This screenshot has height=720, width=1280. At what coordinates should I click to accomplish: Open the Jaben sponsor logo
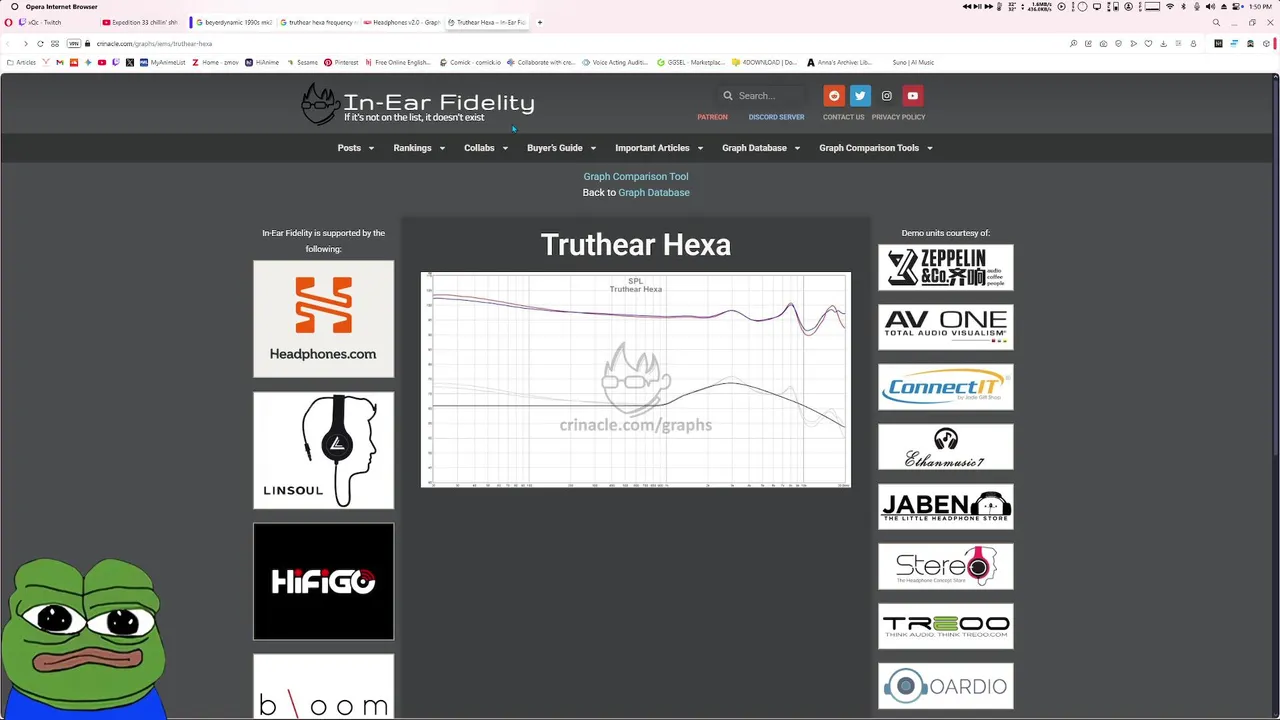click(x=945, y=507)
